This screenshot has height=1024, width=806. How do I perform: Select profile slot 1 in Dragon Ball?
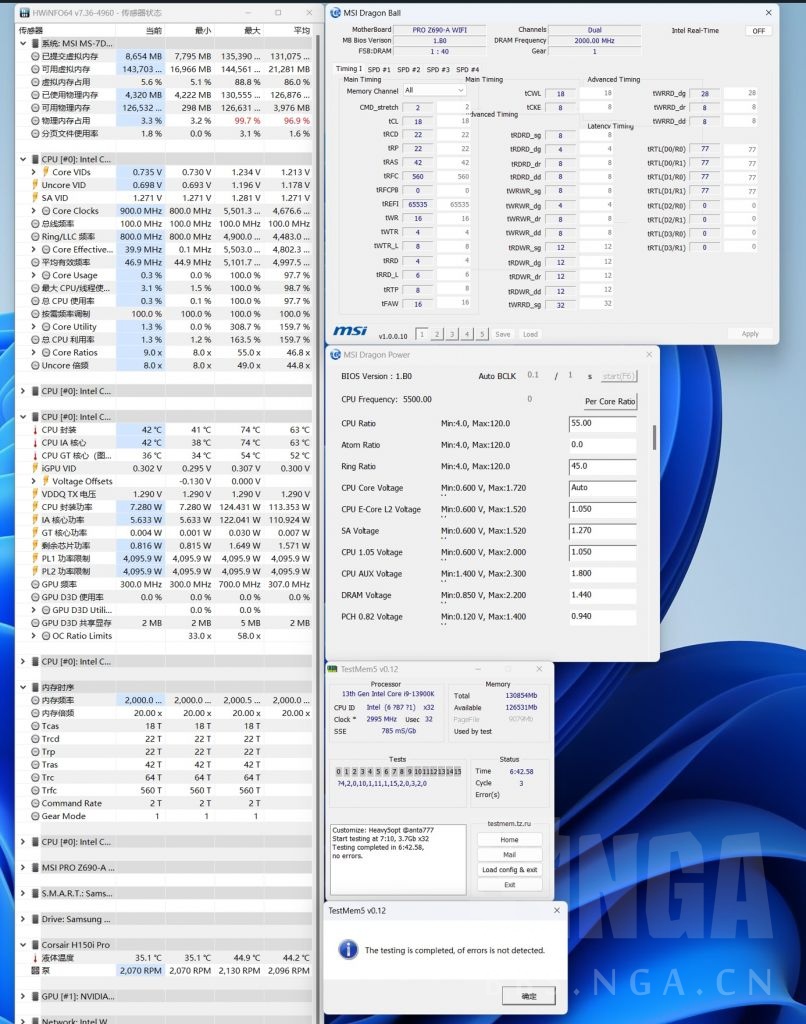(422, 334)
